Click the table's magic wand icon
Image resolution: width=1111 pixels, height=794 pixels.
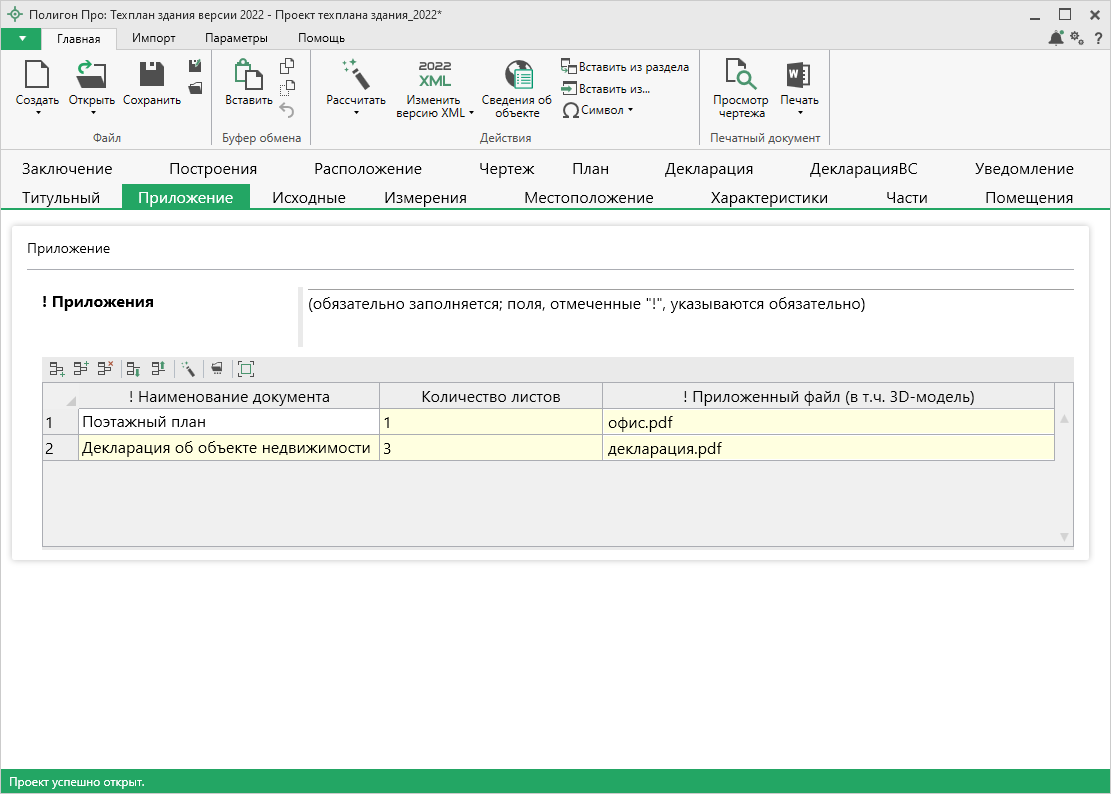point(188,369)
